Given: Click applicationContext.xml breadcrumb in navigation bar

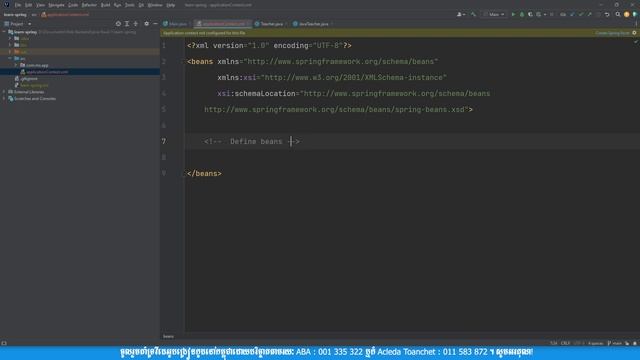Looking at the screenshot, I should (65, 14).
